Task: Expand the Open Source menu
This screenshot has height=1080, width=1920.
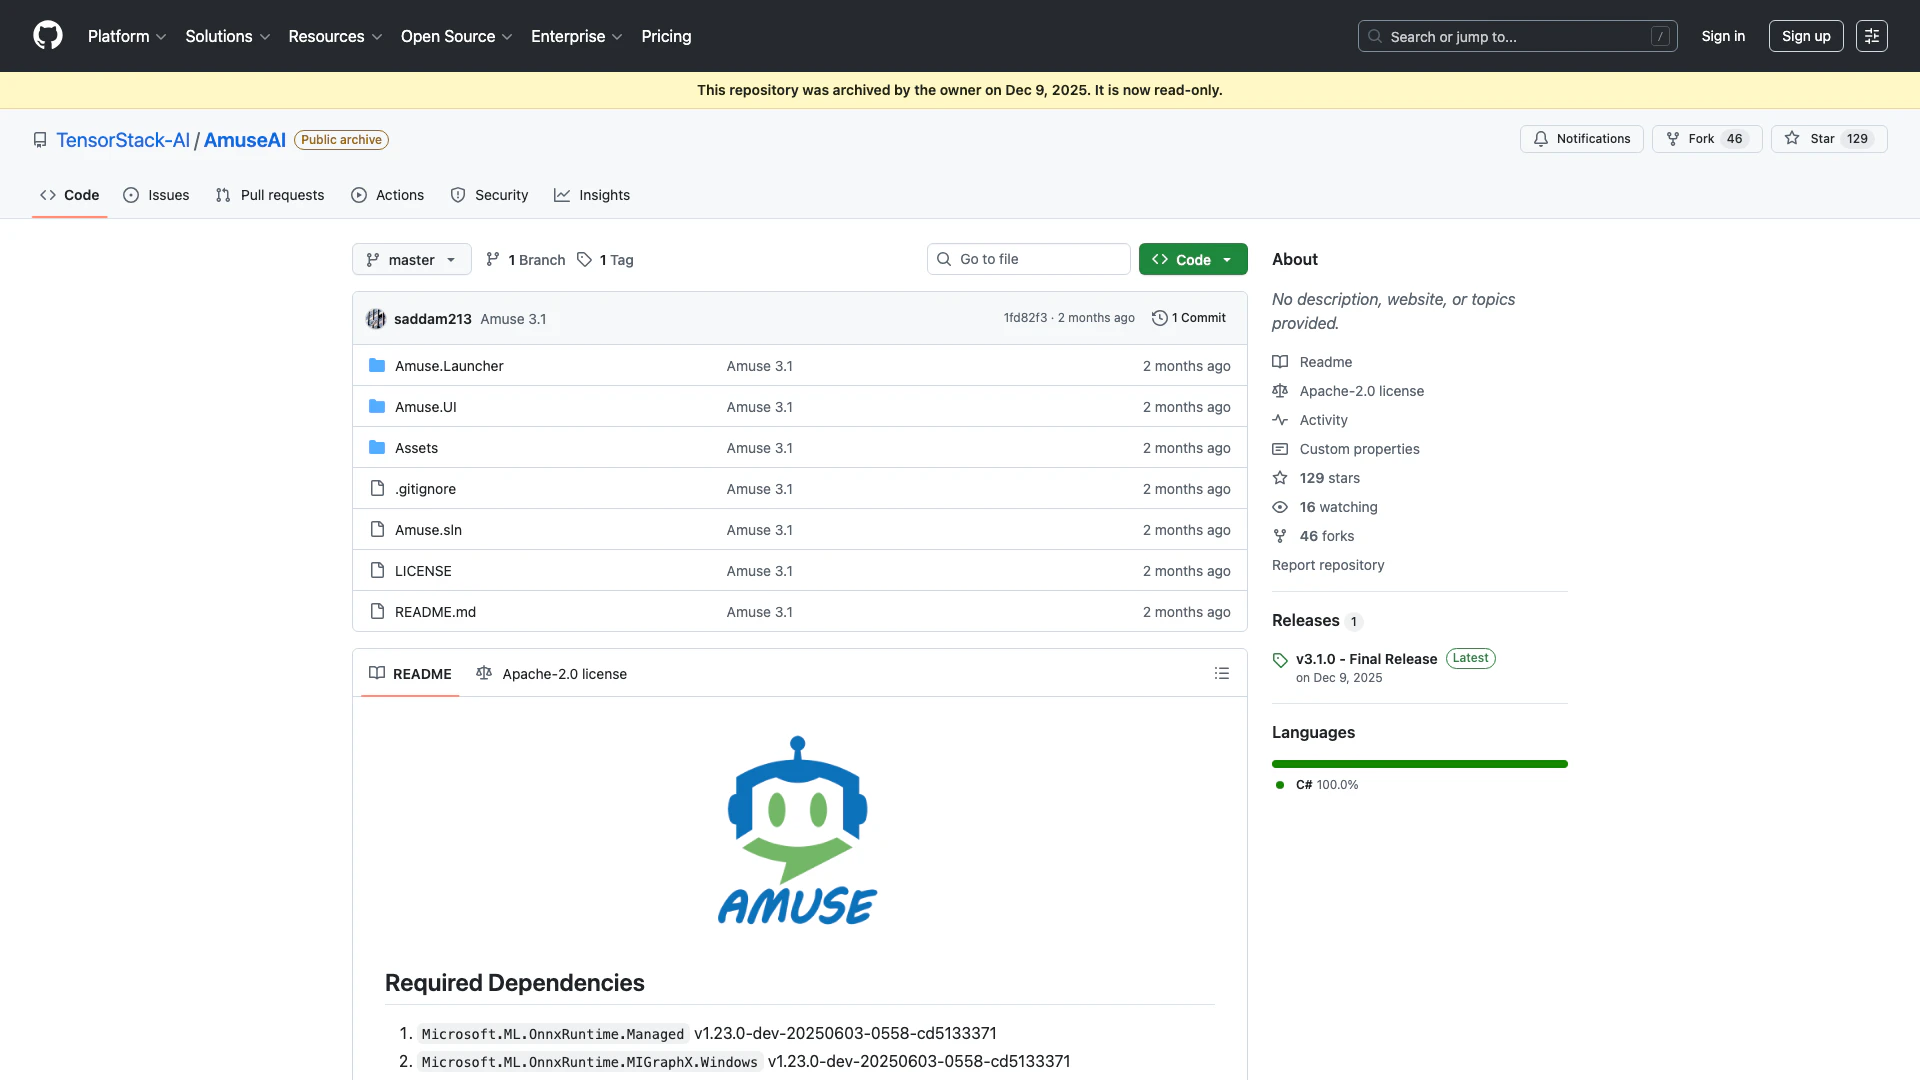Action: 456,36
